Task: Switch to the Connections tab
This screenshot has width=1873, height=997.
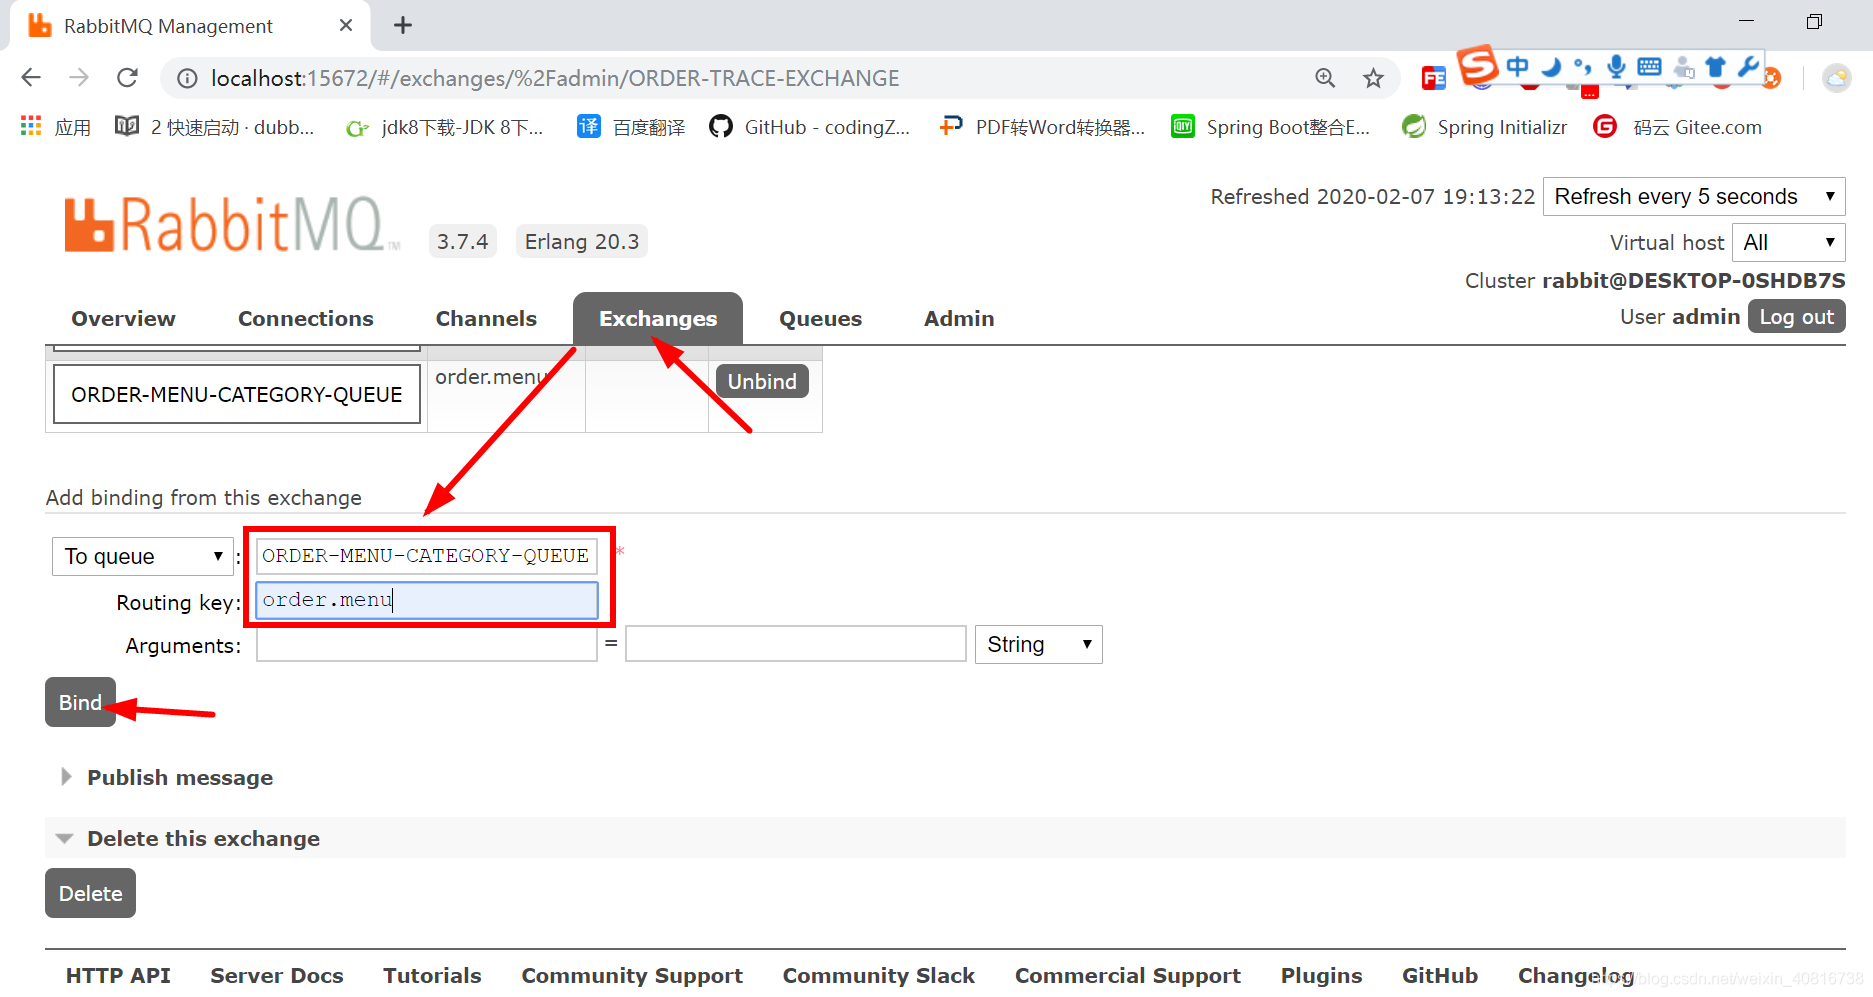Action: click(x=306, y=318)
